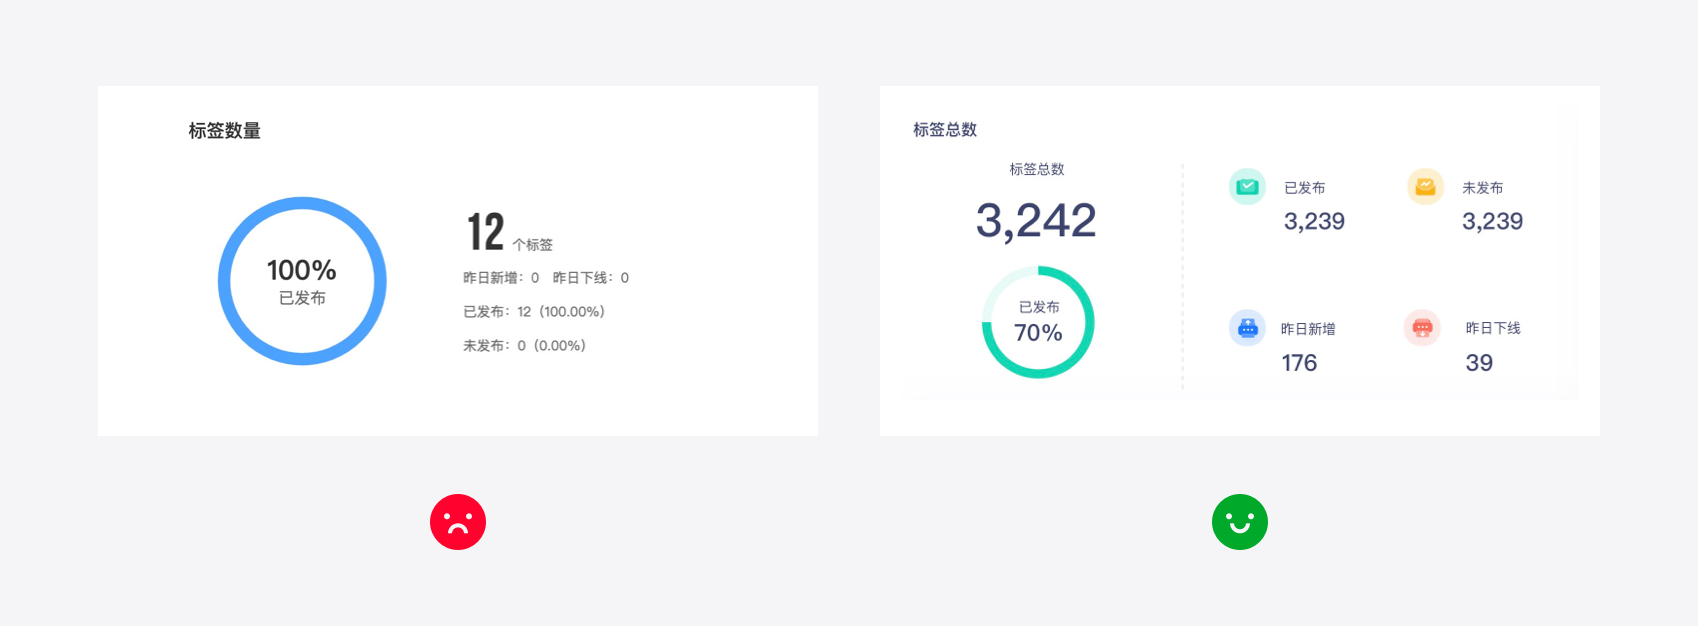Click the red sad face icon
This screenshot has width=1698, height=626.
(458, 522)
